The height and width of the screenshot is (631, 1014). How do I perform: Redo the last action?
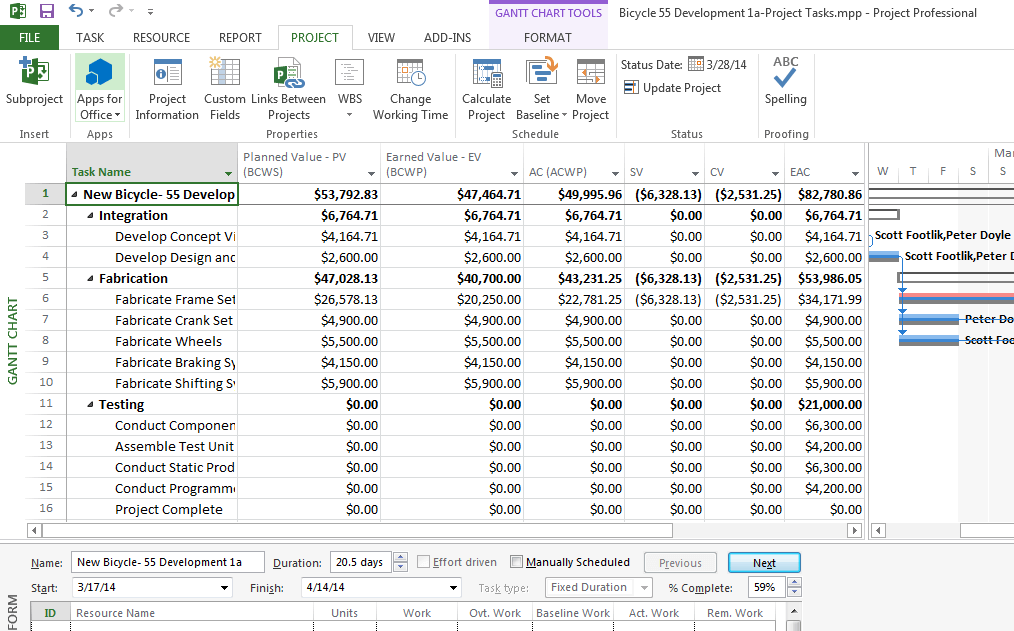click(x=115, y=10)
